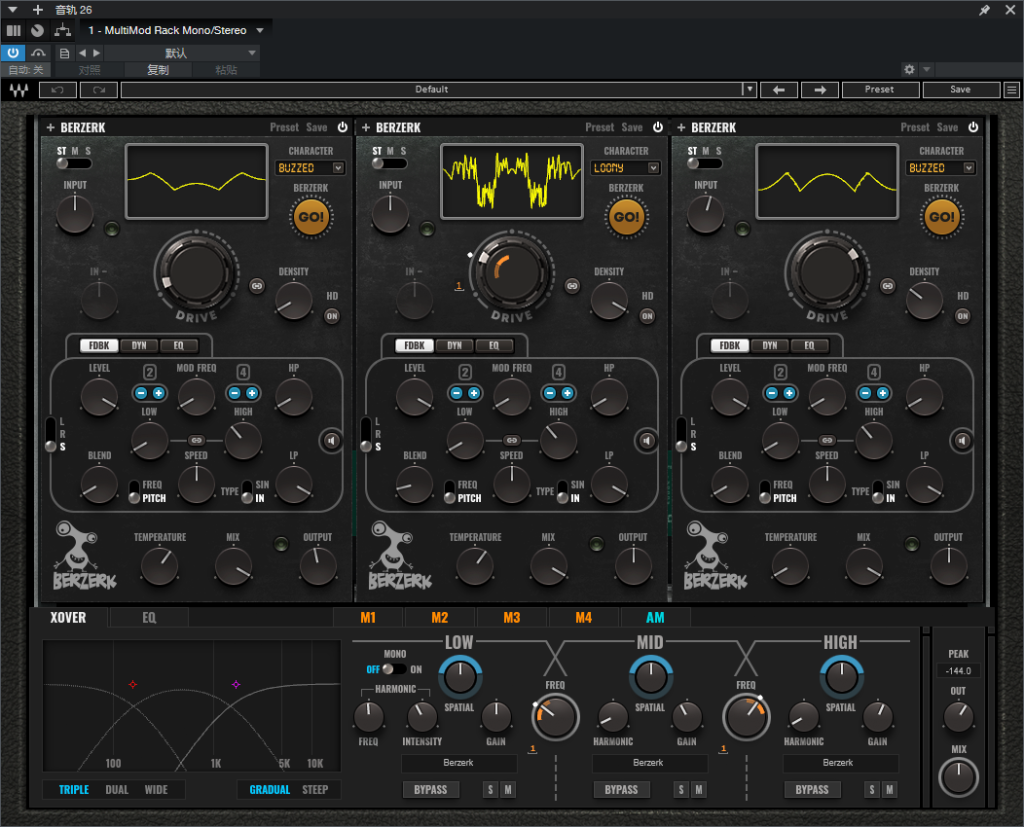Click the plus icon beside first BERZERK title

(x=50, y=127)
